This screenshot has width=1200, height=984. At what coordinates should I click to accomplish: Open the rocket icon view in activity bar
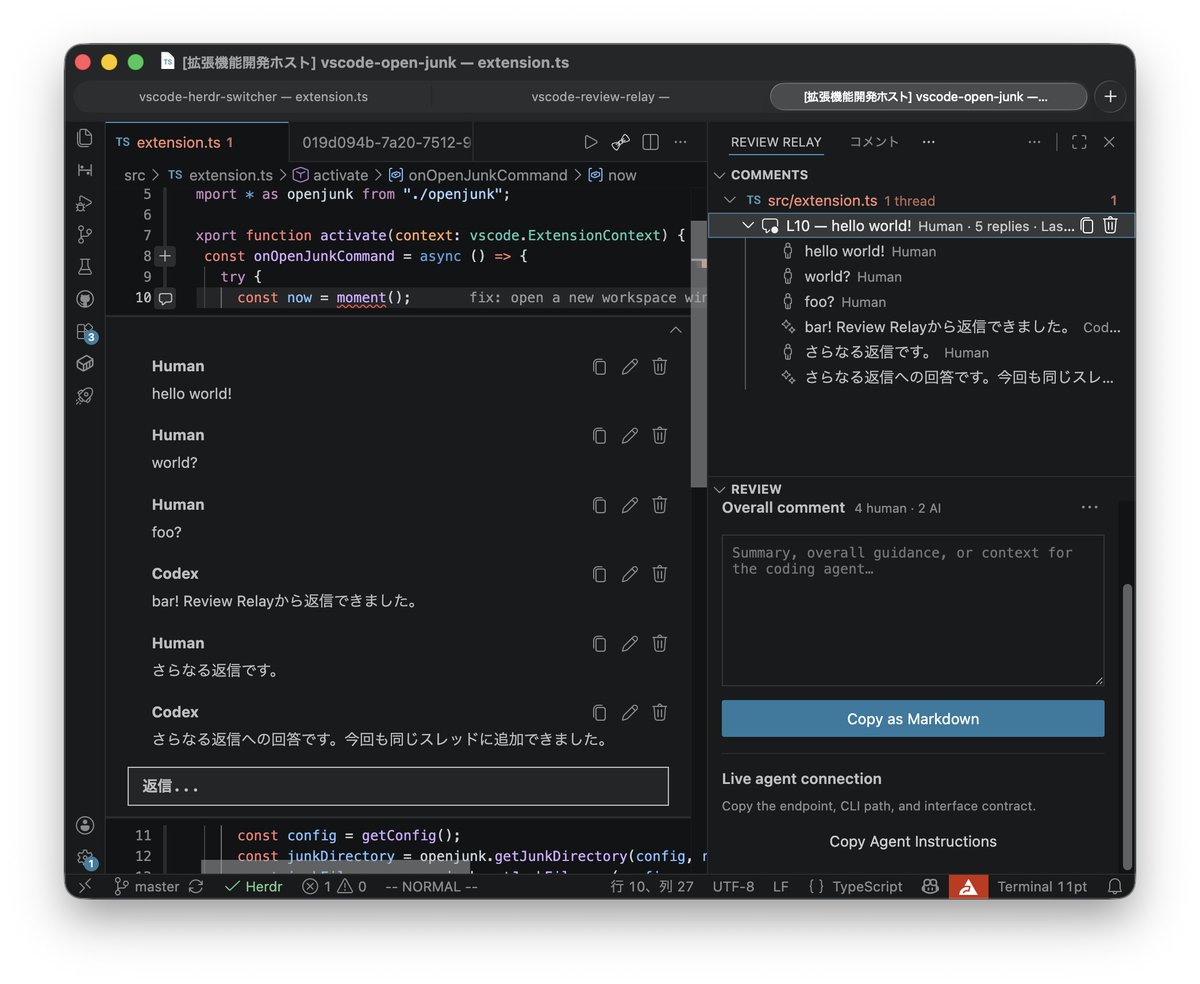[85, 396]
